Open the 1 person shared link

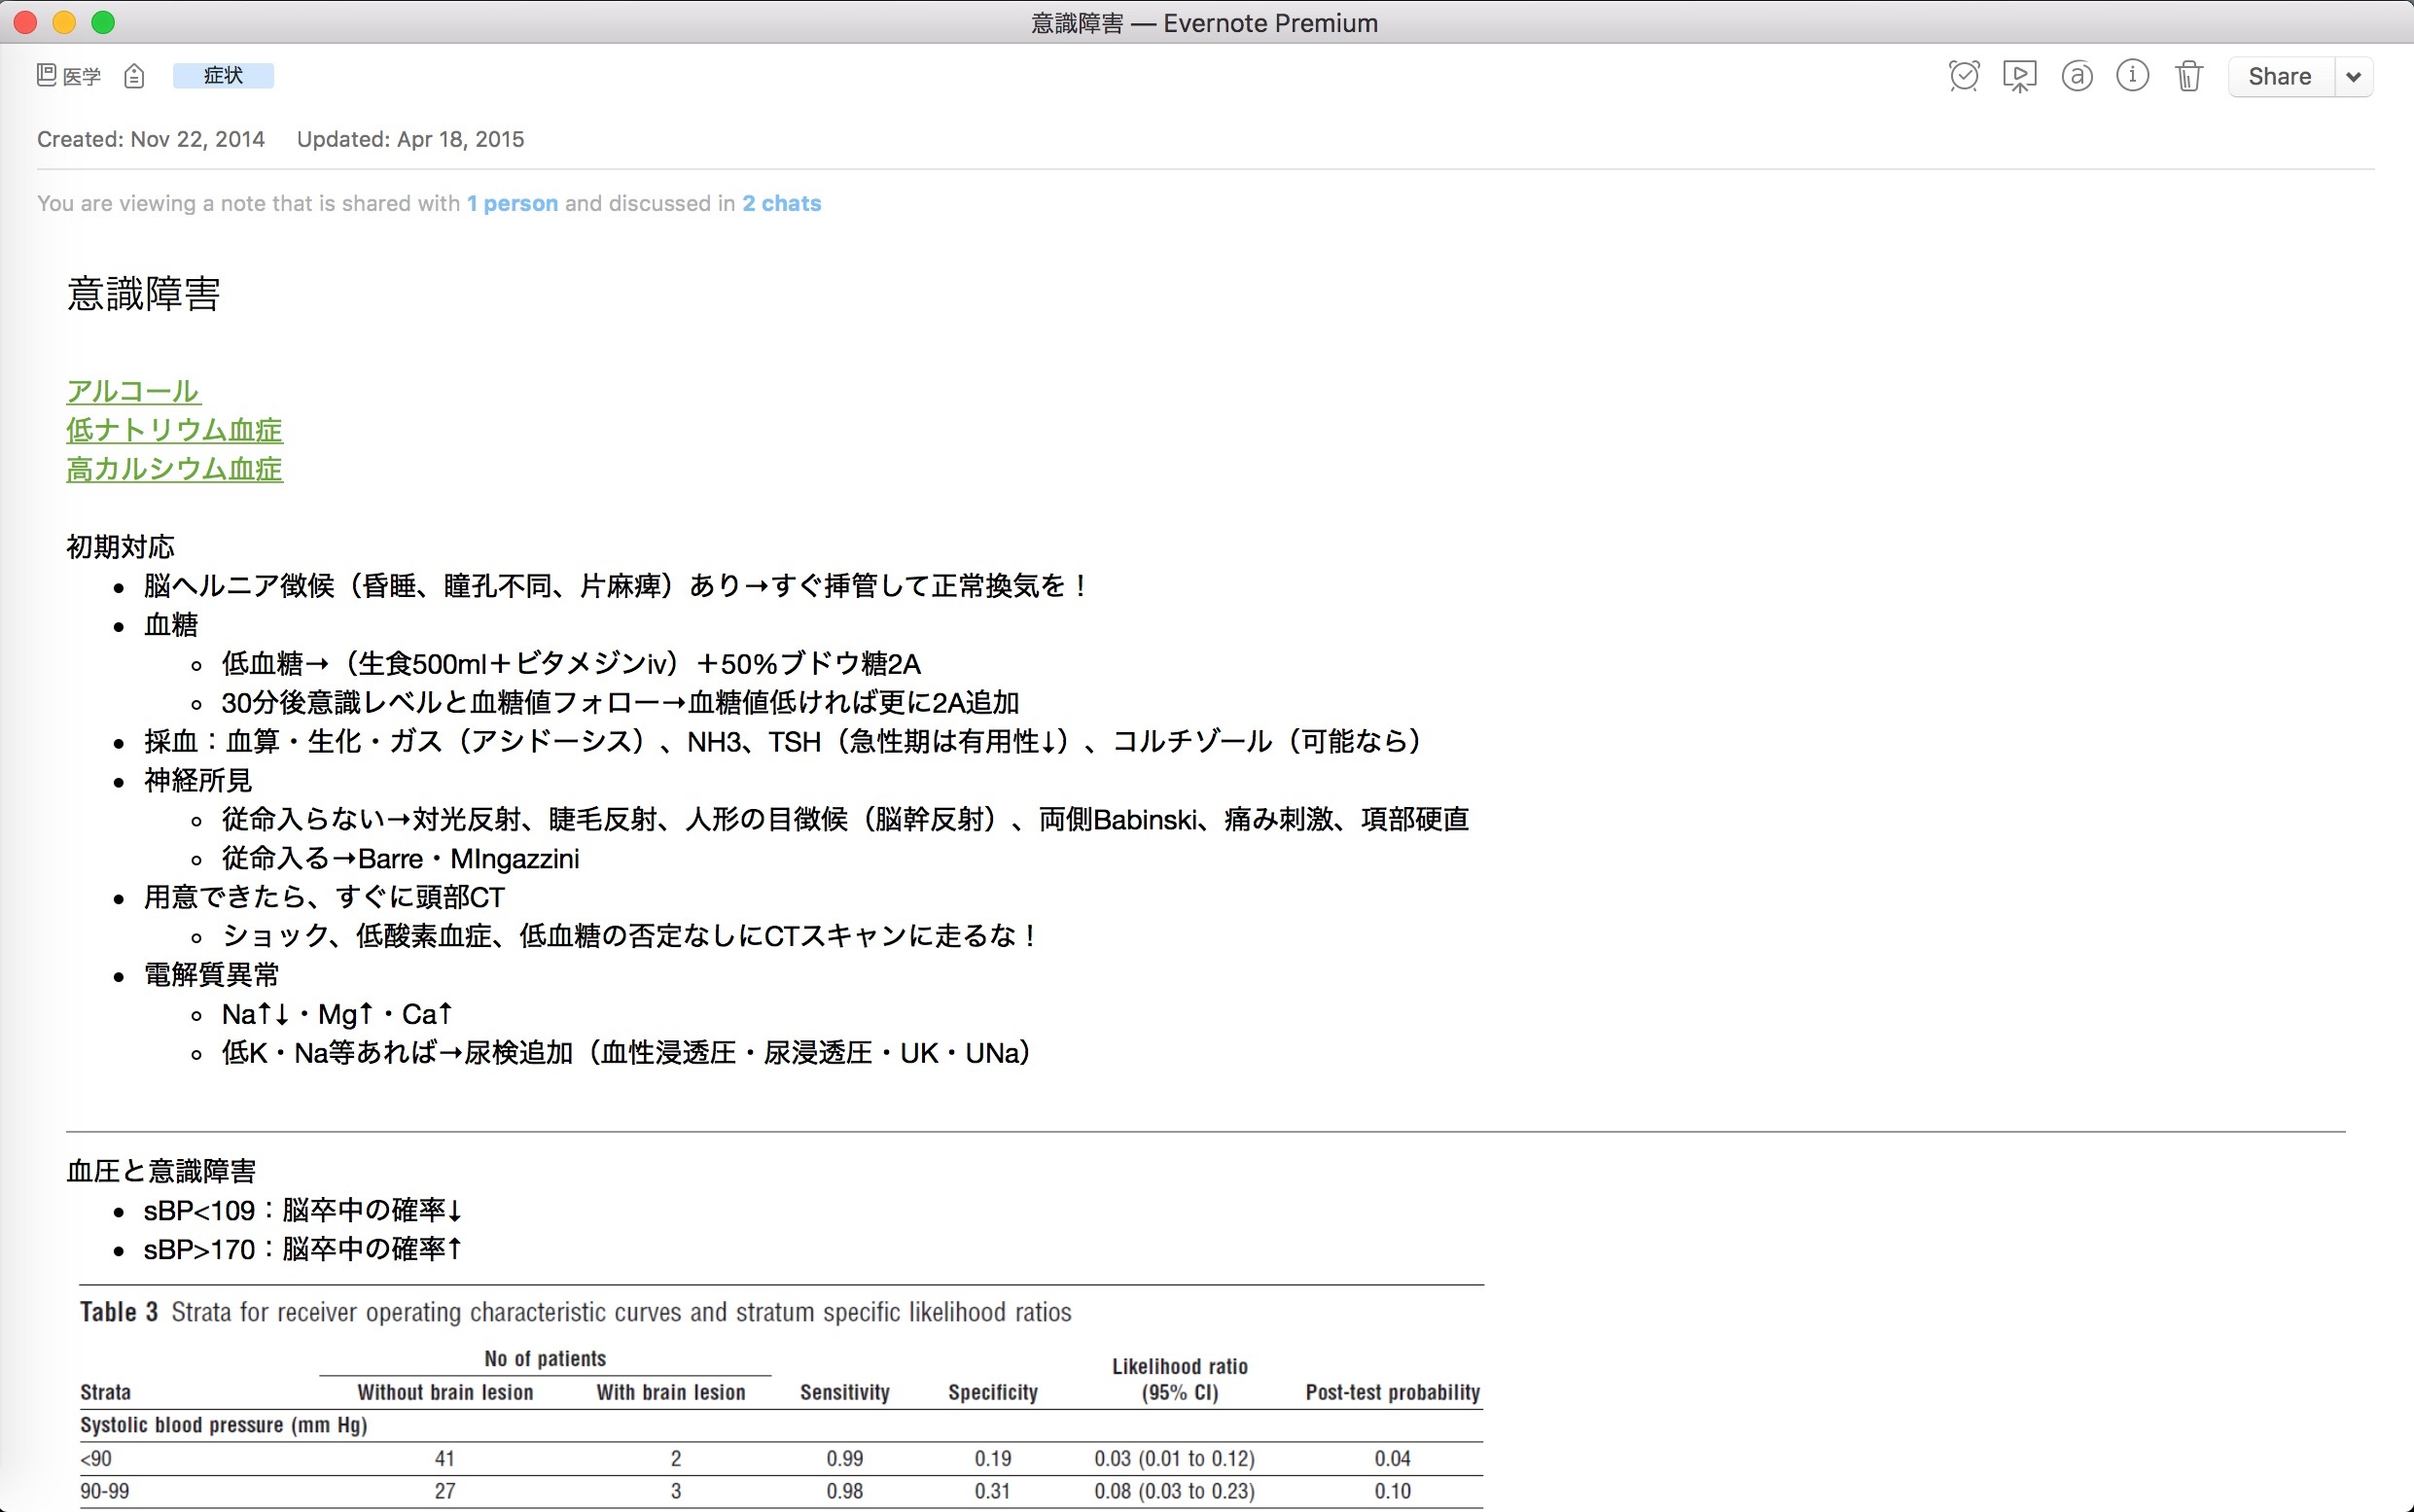coord(512,204)
